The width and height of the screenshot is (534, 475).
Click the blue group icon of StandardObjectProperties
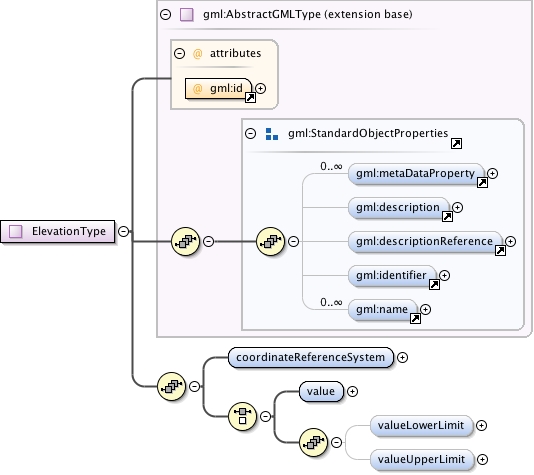click(272, 134)
